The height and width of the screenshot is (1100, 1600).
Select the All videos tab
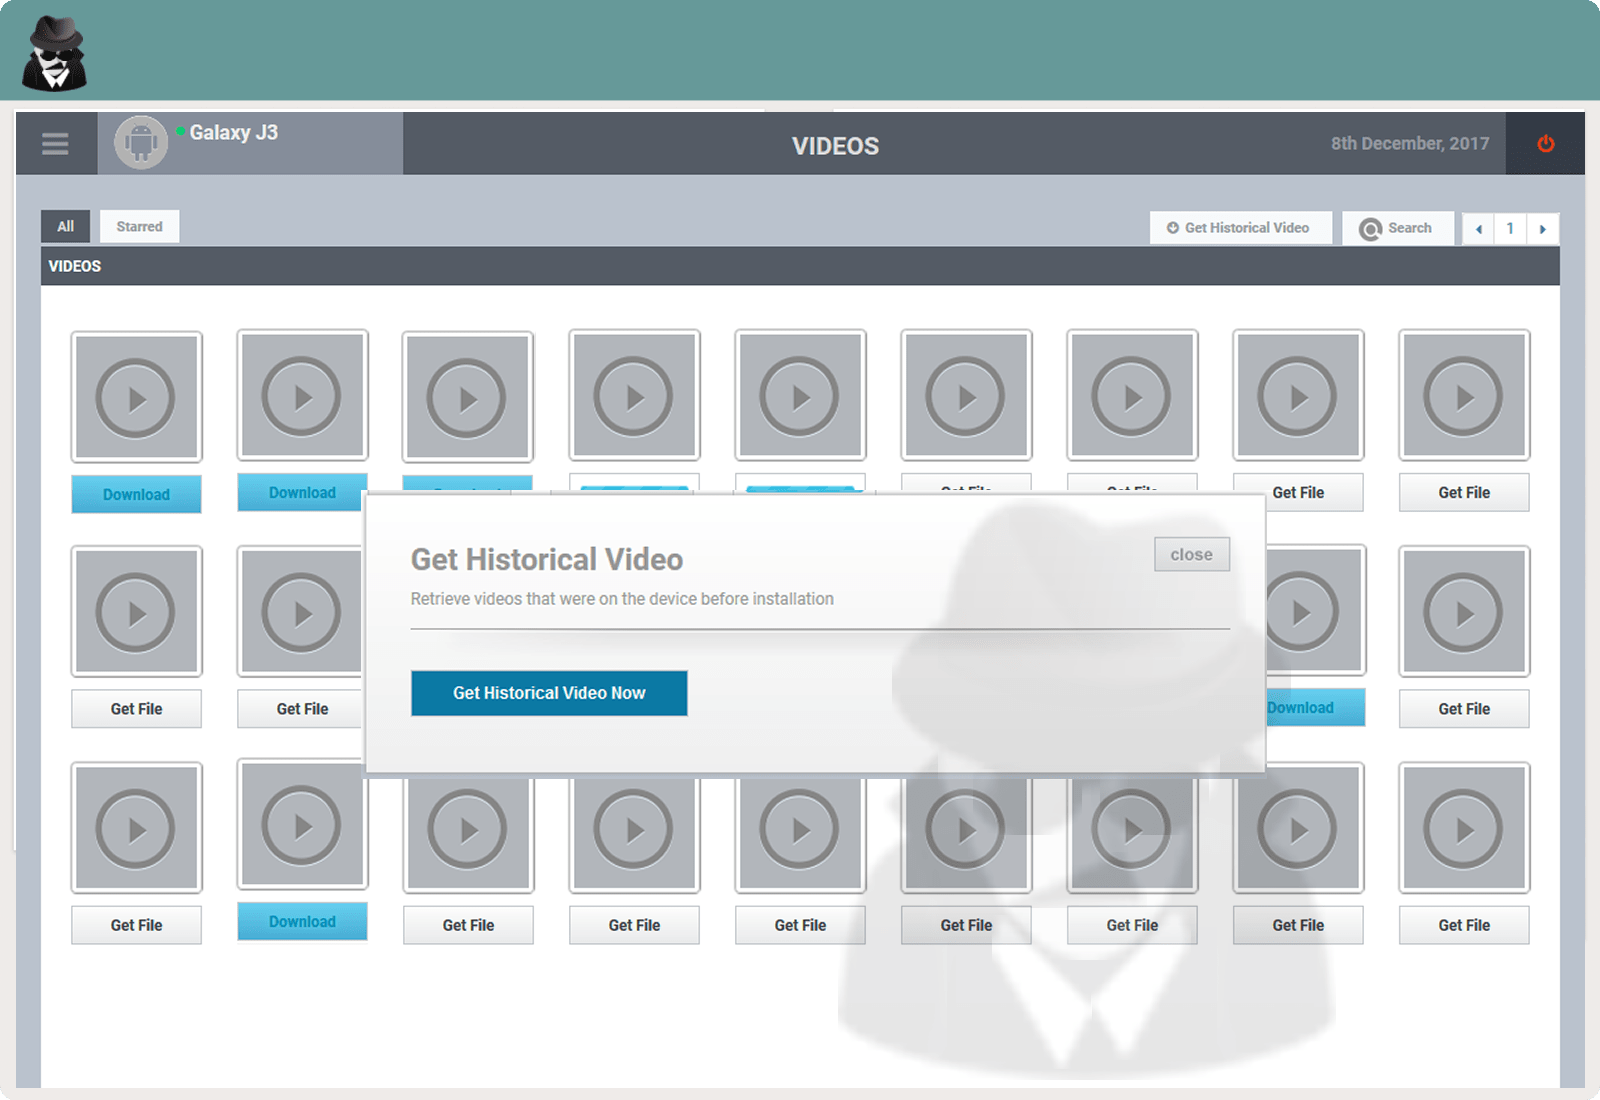(65, 226)
